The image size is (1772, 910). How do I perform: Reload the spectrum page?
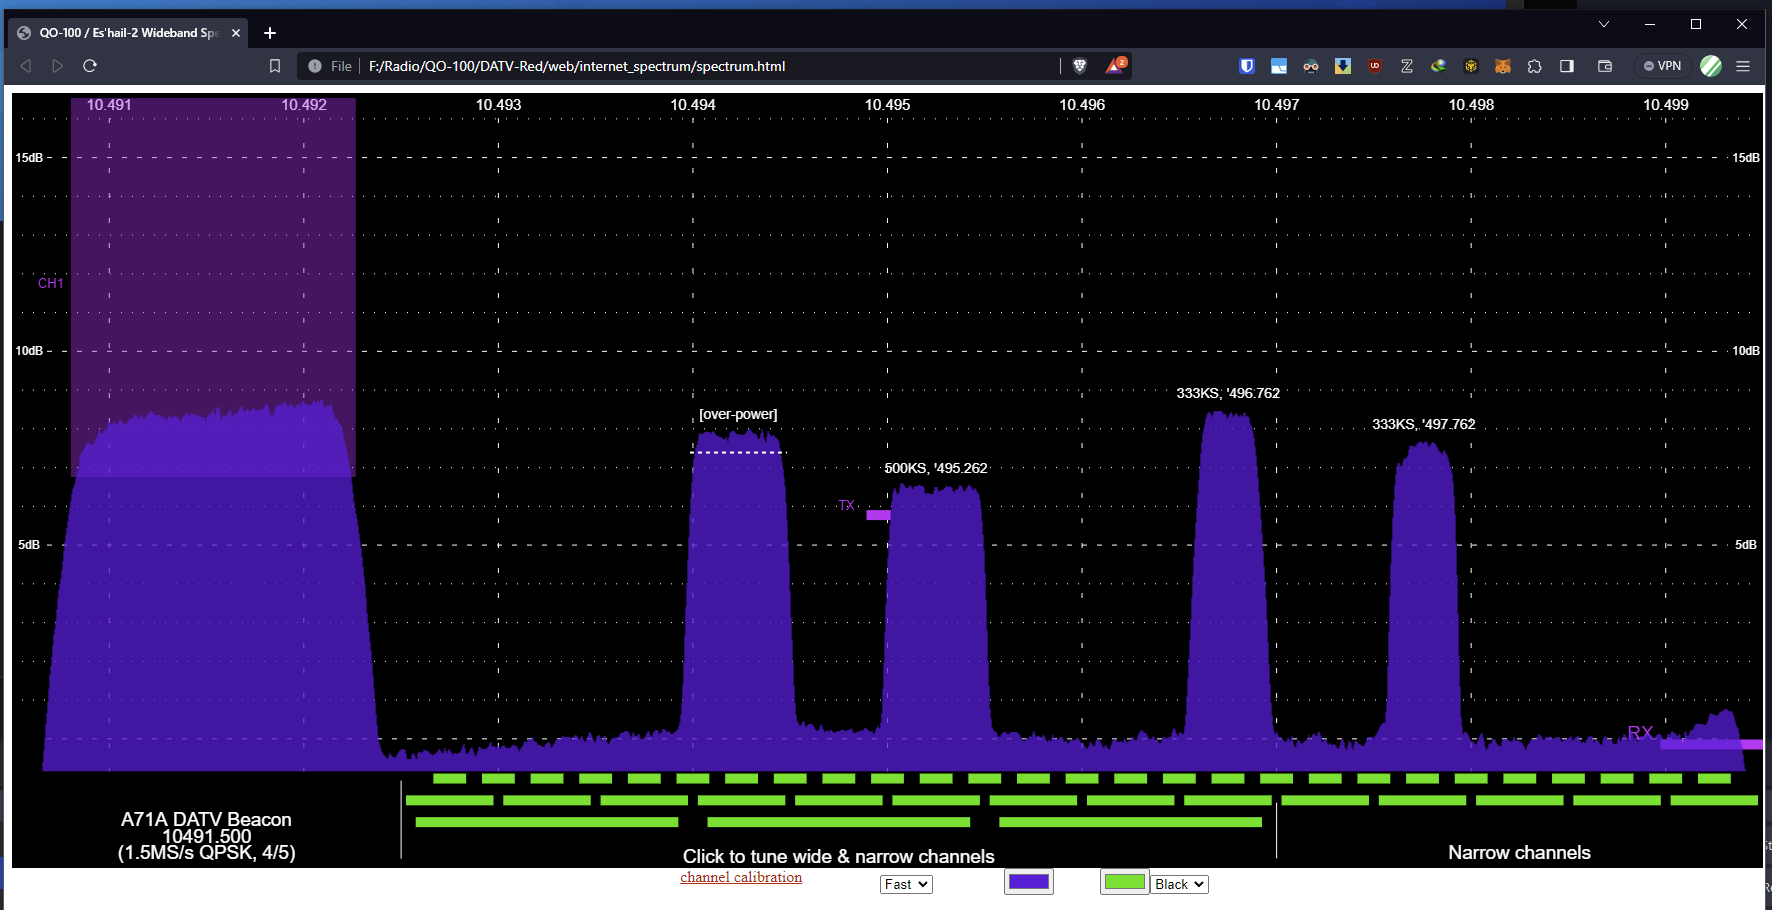tap(90, 66)
